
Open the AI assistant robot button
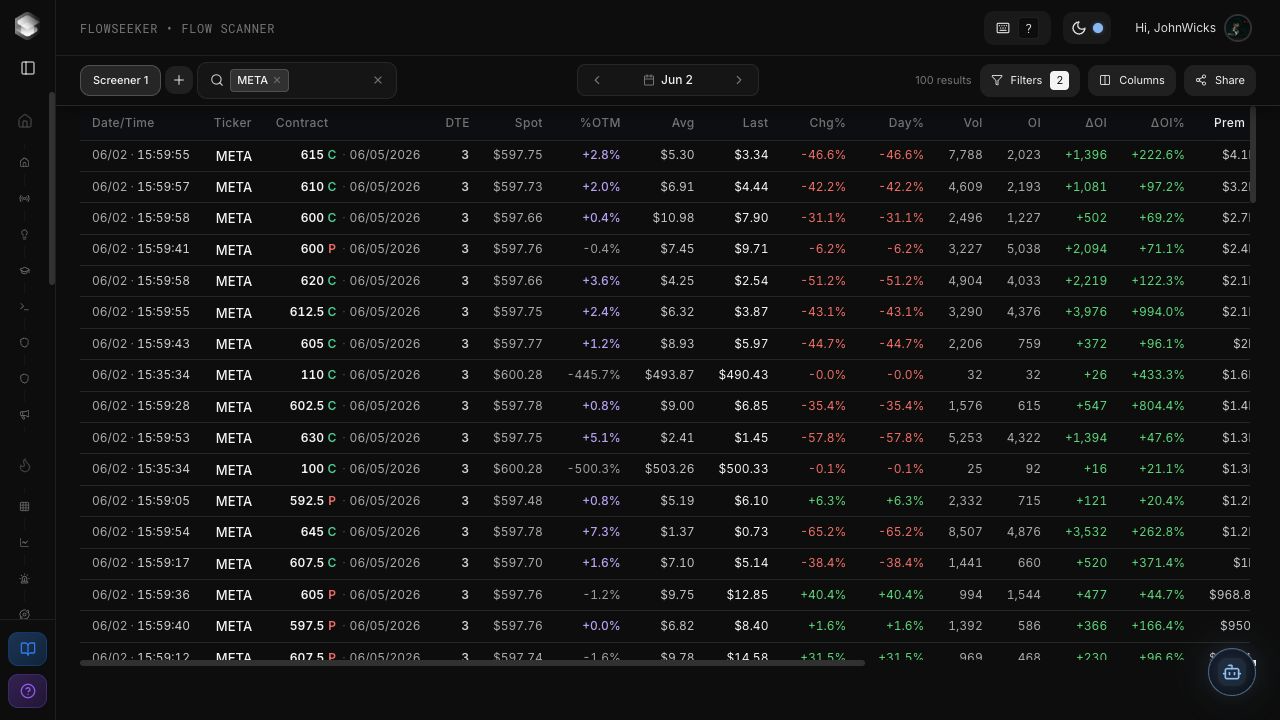pyautogui.click(x=1232, y=673)
